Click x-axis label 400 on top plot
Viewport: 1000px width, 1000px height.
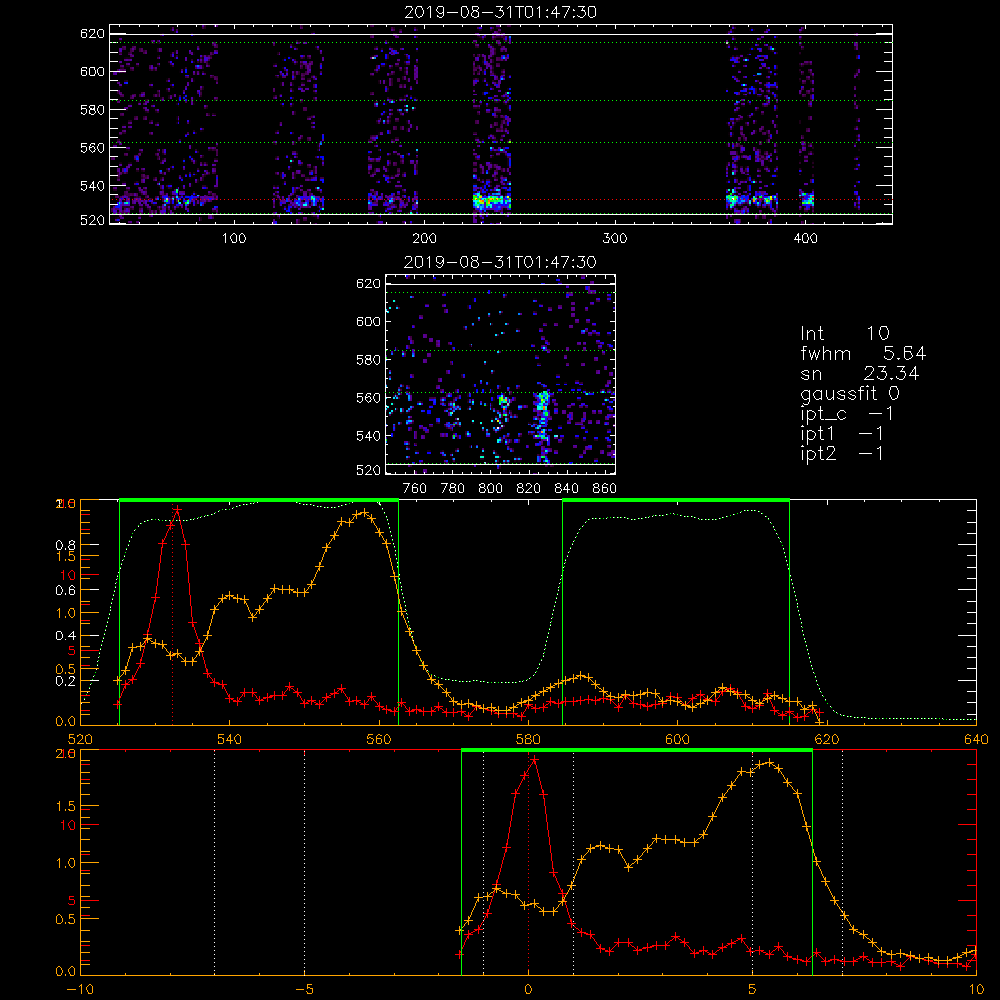[x=805, y=239]
